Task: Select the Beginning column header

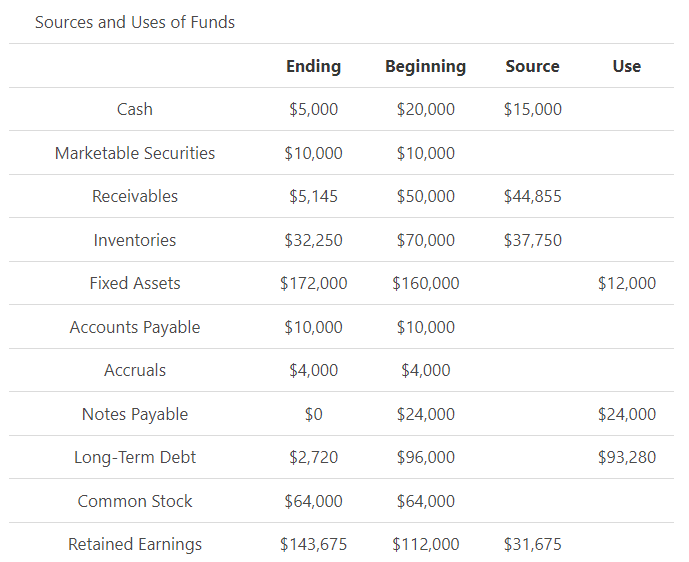Action: [425, 66]
